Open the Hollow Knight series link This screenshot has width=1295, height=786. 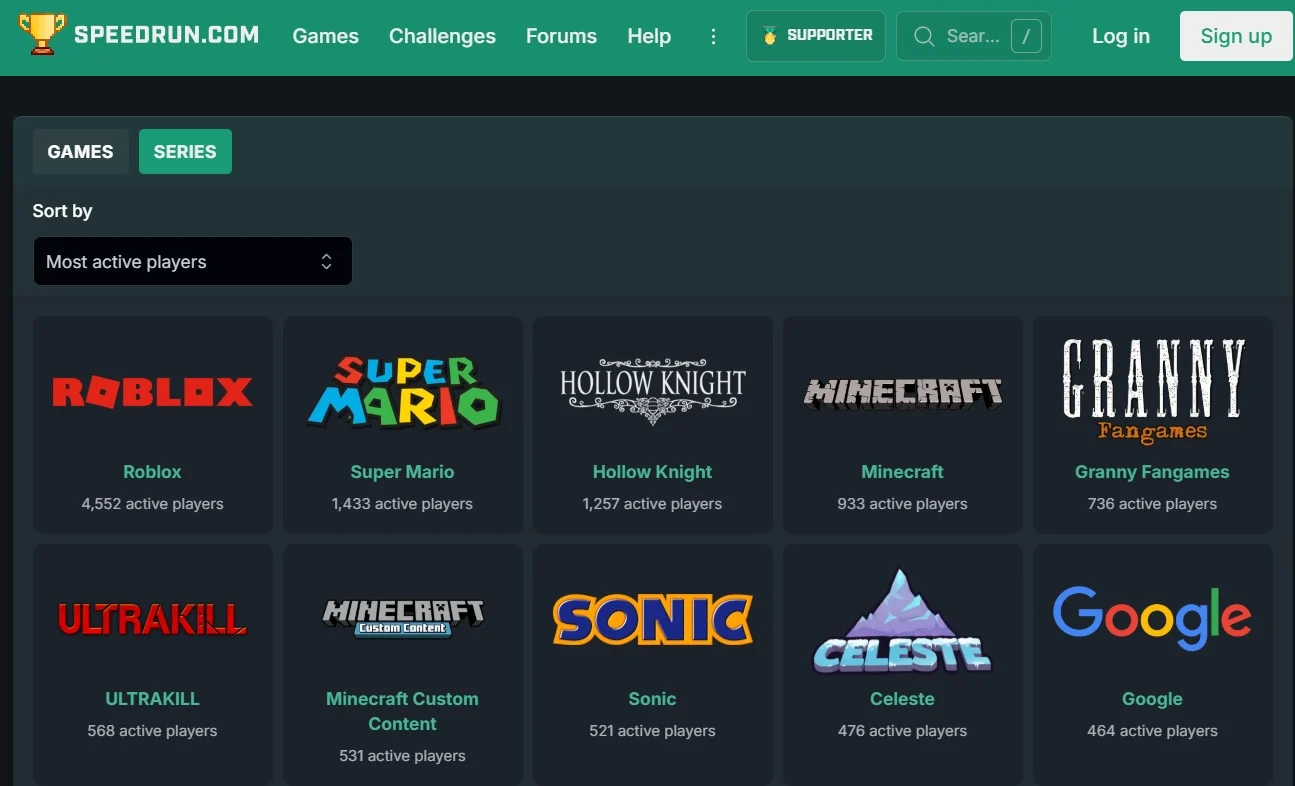652,472
